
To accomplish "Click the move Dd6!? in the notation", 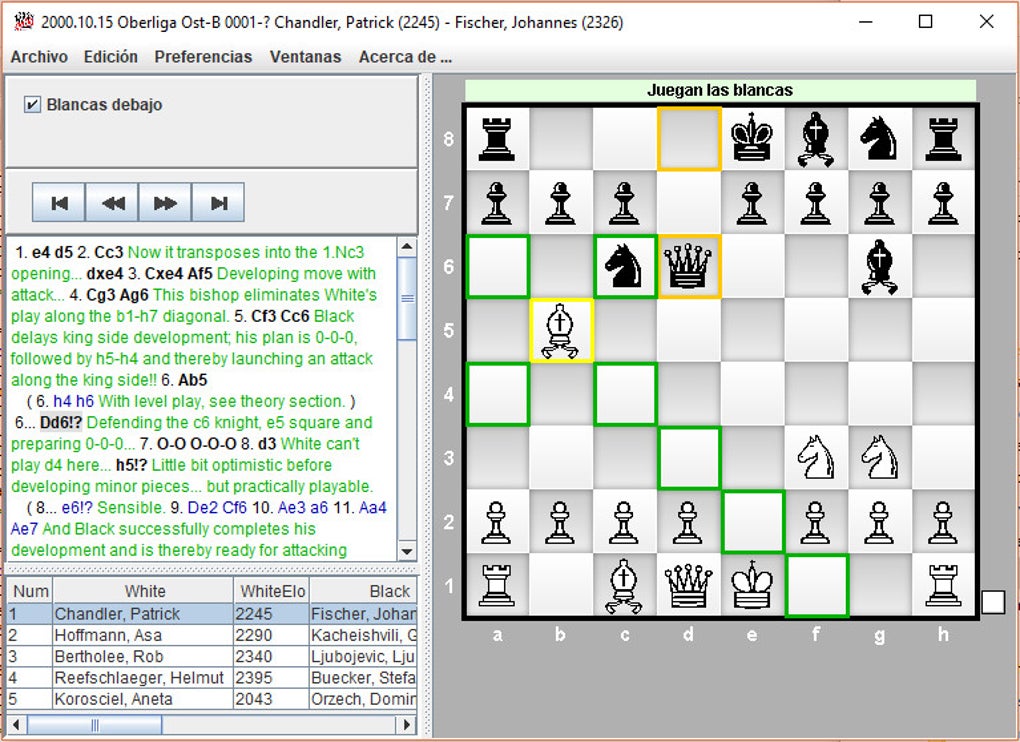I will click(61, 422).
